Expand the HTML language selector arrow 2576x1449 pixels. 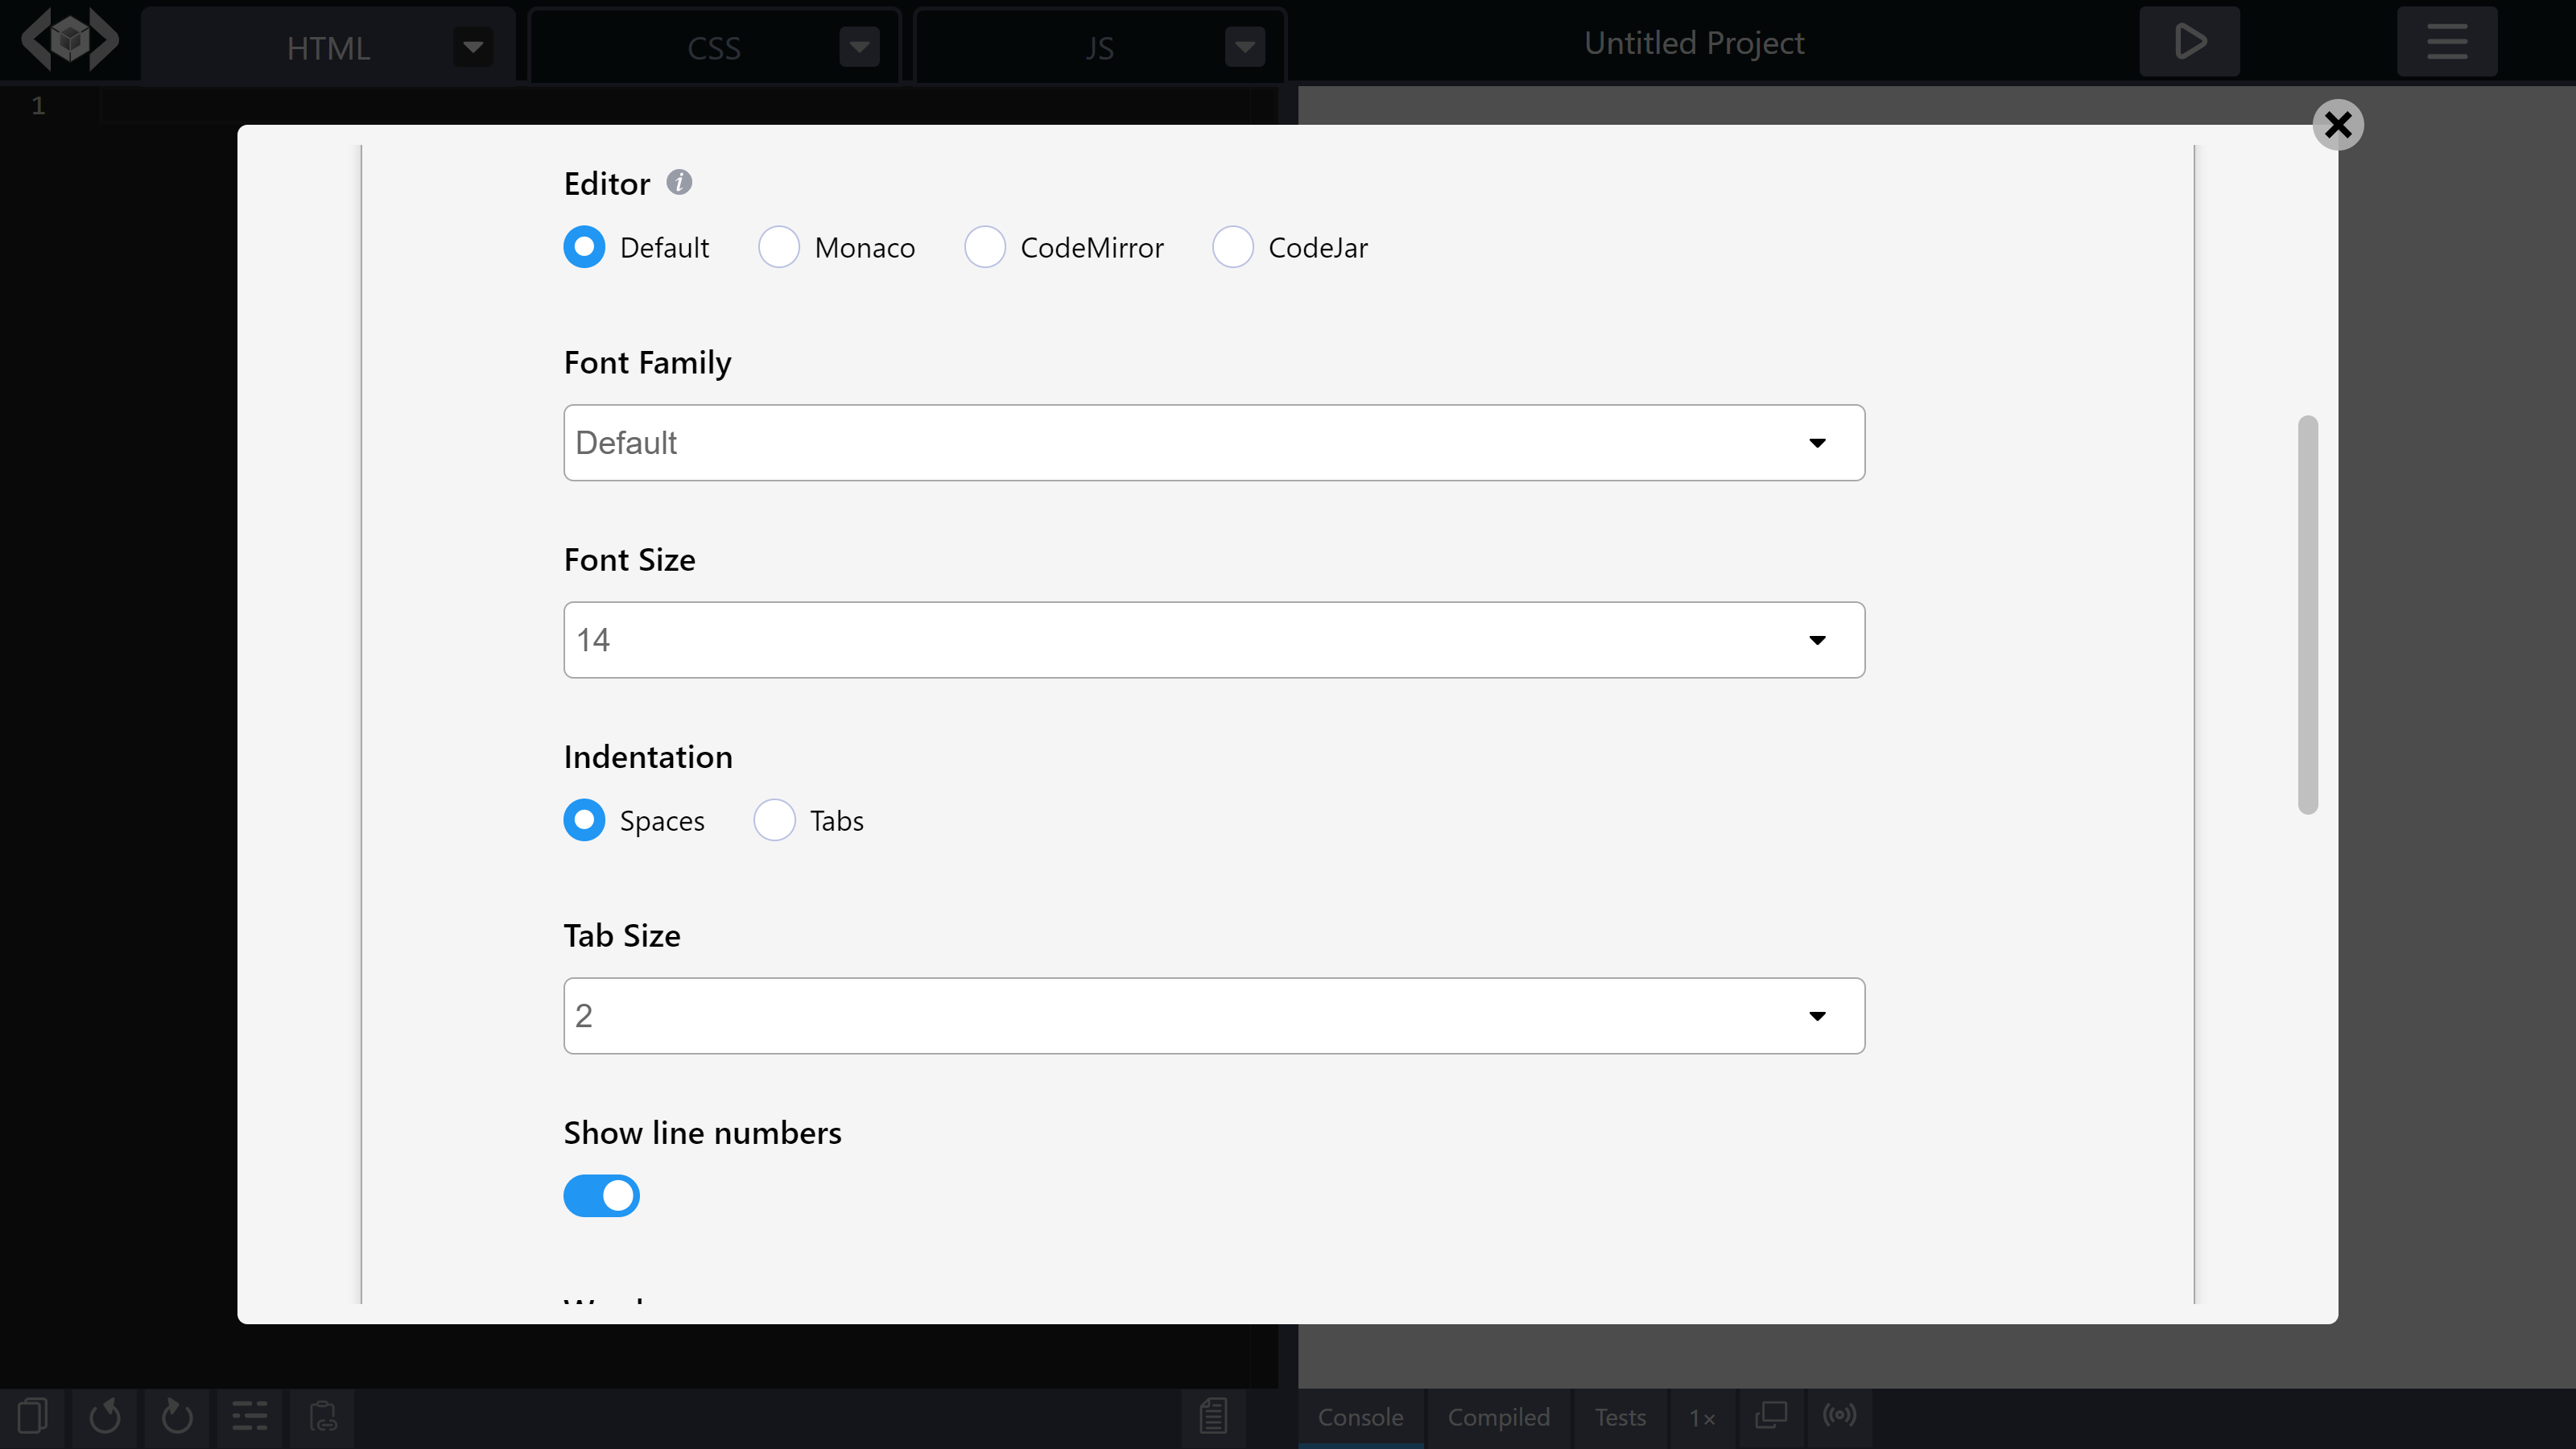click(472, 45)
